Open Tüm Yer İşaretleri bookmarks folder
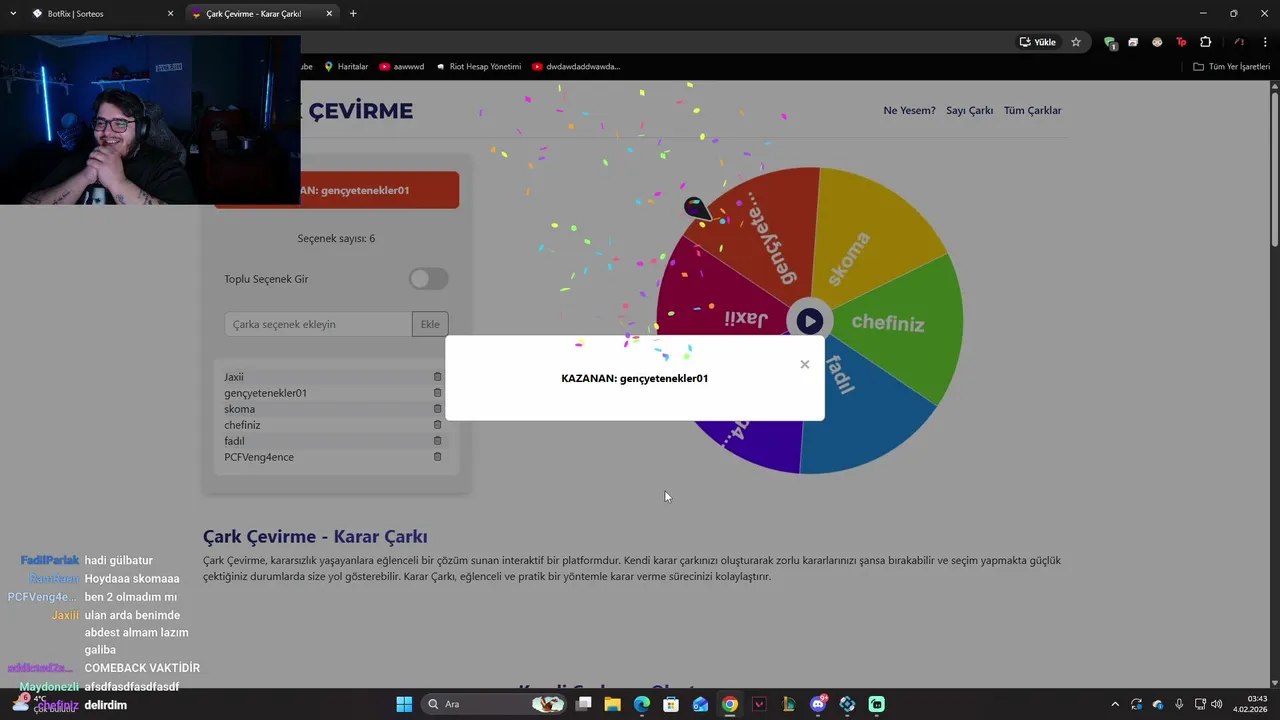The image size is (1280, 720). (x=1231, y=67)
